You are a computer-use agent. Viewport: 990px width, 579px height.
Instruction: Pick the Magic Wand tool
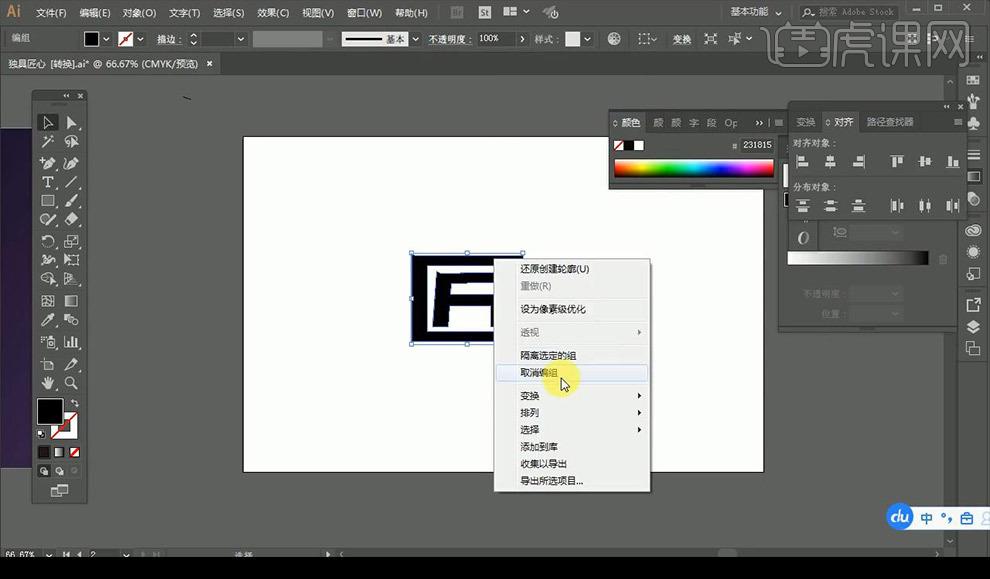[x=48, y=142]
